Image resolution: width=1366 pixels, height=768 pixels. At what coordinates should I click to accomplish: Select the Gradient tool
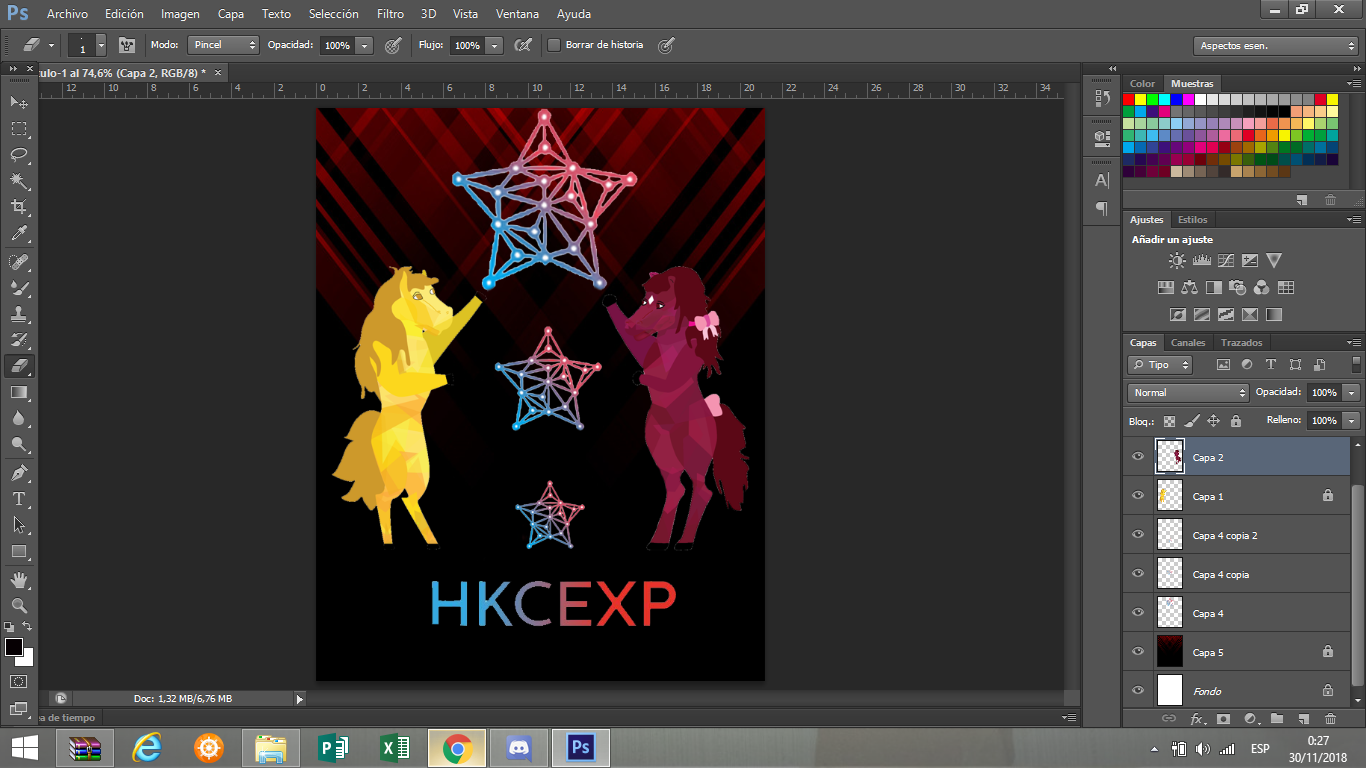(x=18, y=392)
